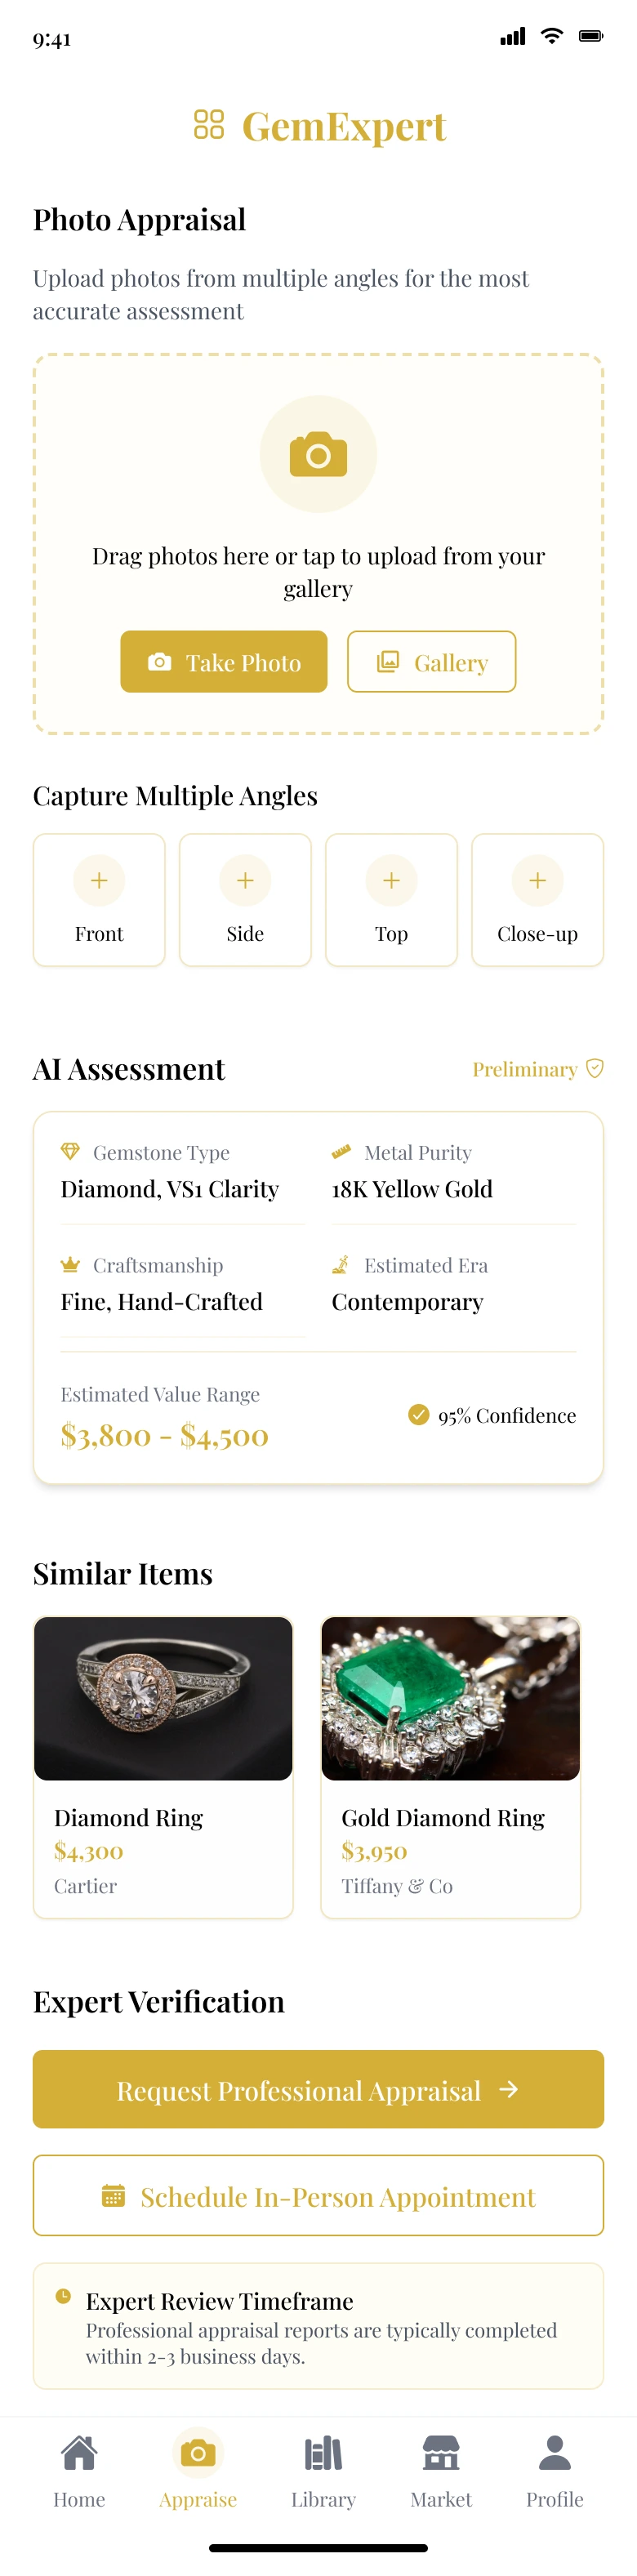
Task: Select the Appraise tab
Action: coord(198,2470)
